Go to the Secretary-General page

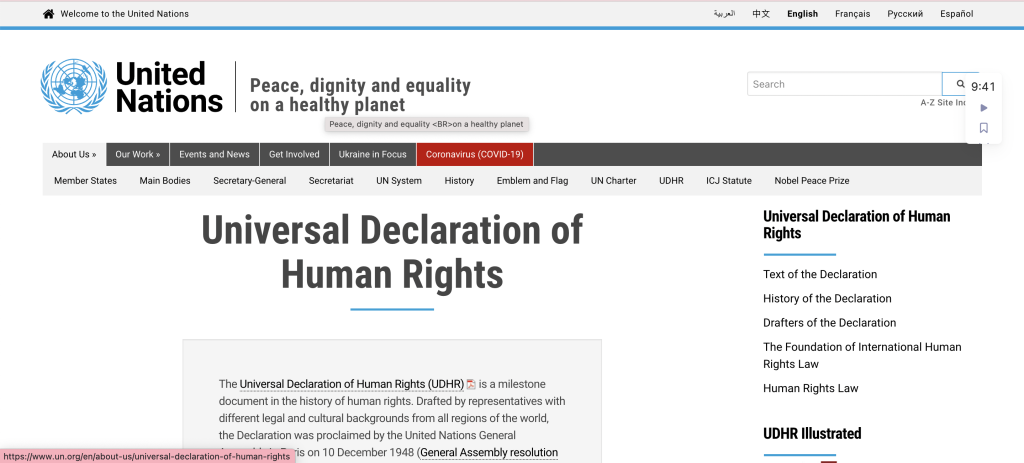point(249,181)
